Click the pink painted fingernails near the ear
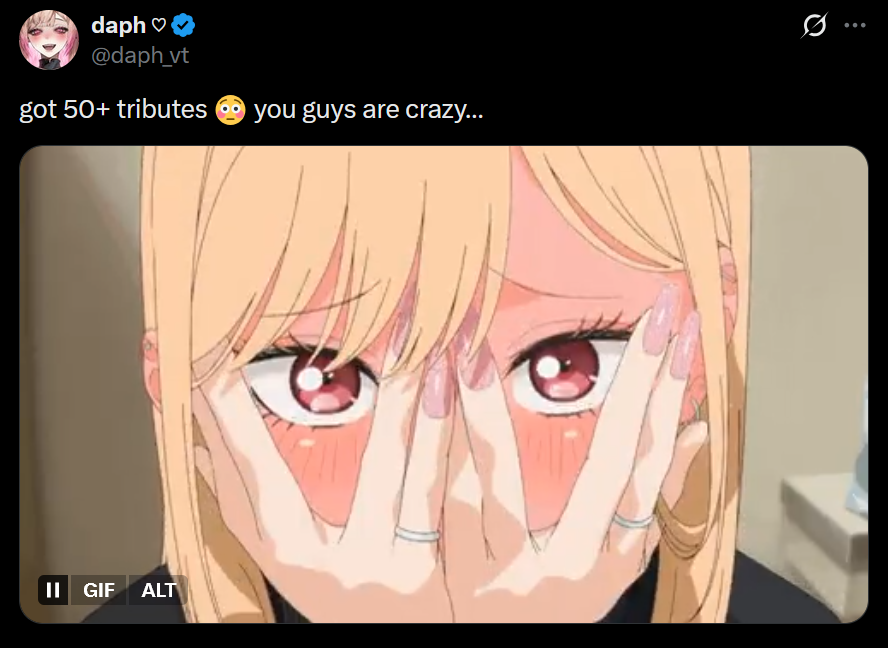Screen dimensions: 888x648 (672, 330)
